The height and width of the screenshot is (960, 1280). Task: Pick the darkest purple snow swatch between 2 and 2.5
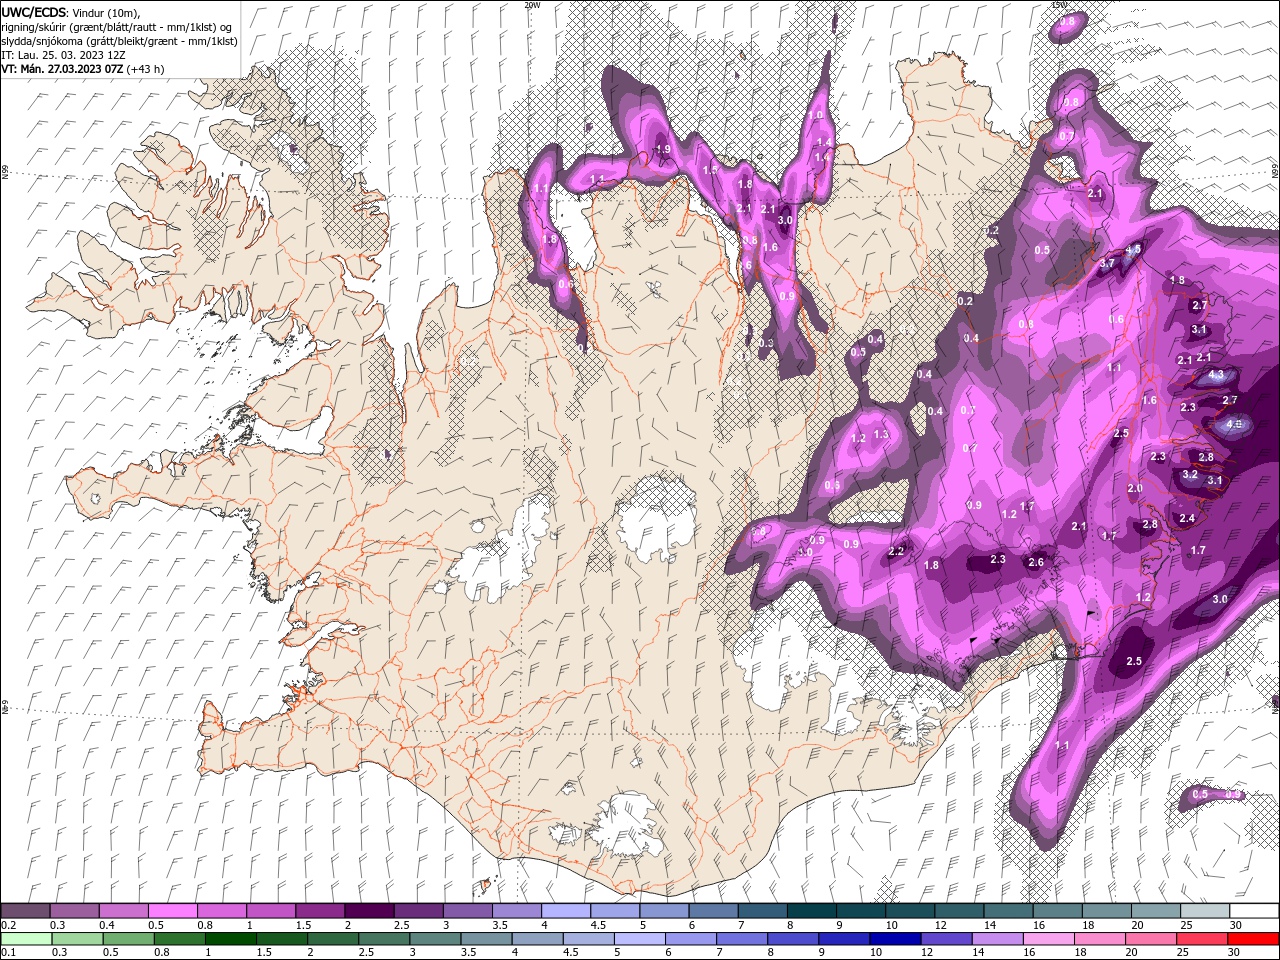[368, 911]
